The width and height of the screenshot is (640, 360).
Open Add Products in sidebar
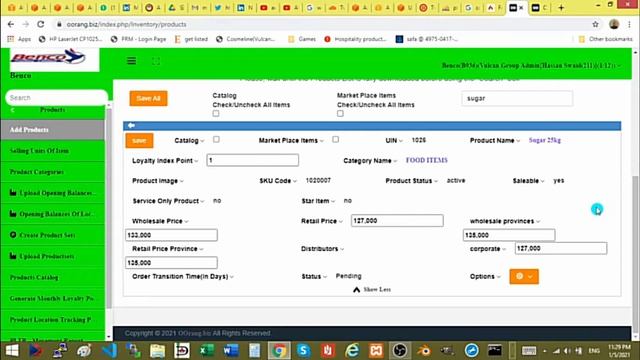(53, 130)
